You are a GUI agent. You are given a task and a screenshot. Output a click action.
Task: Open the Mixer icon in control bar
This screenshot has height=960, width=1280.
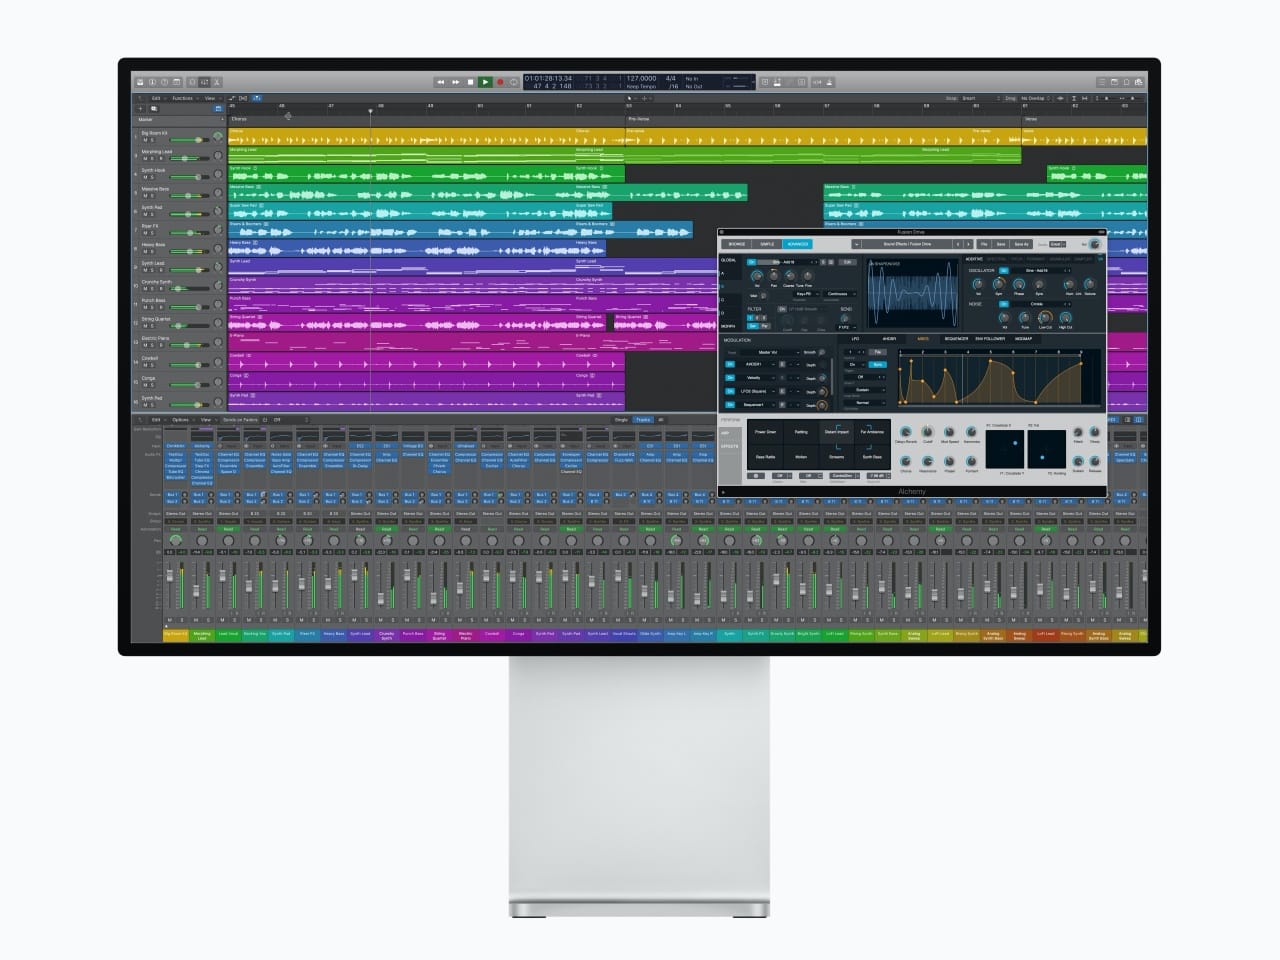(x=204, y=82)
